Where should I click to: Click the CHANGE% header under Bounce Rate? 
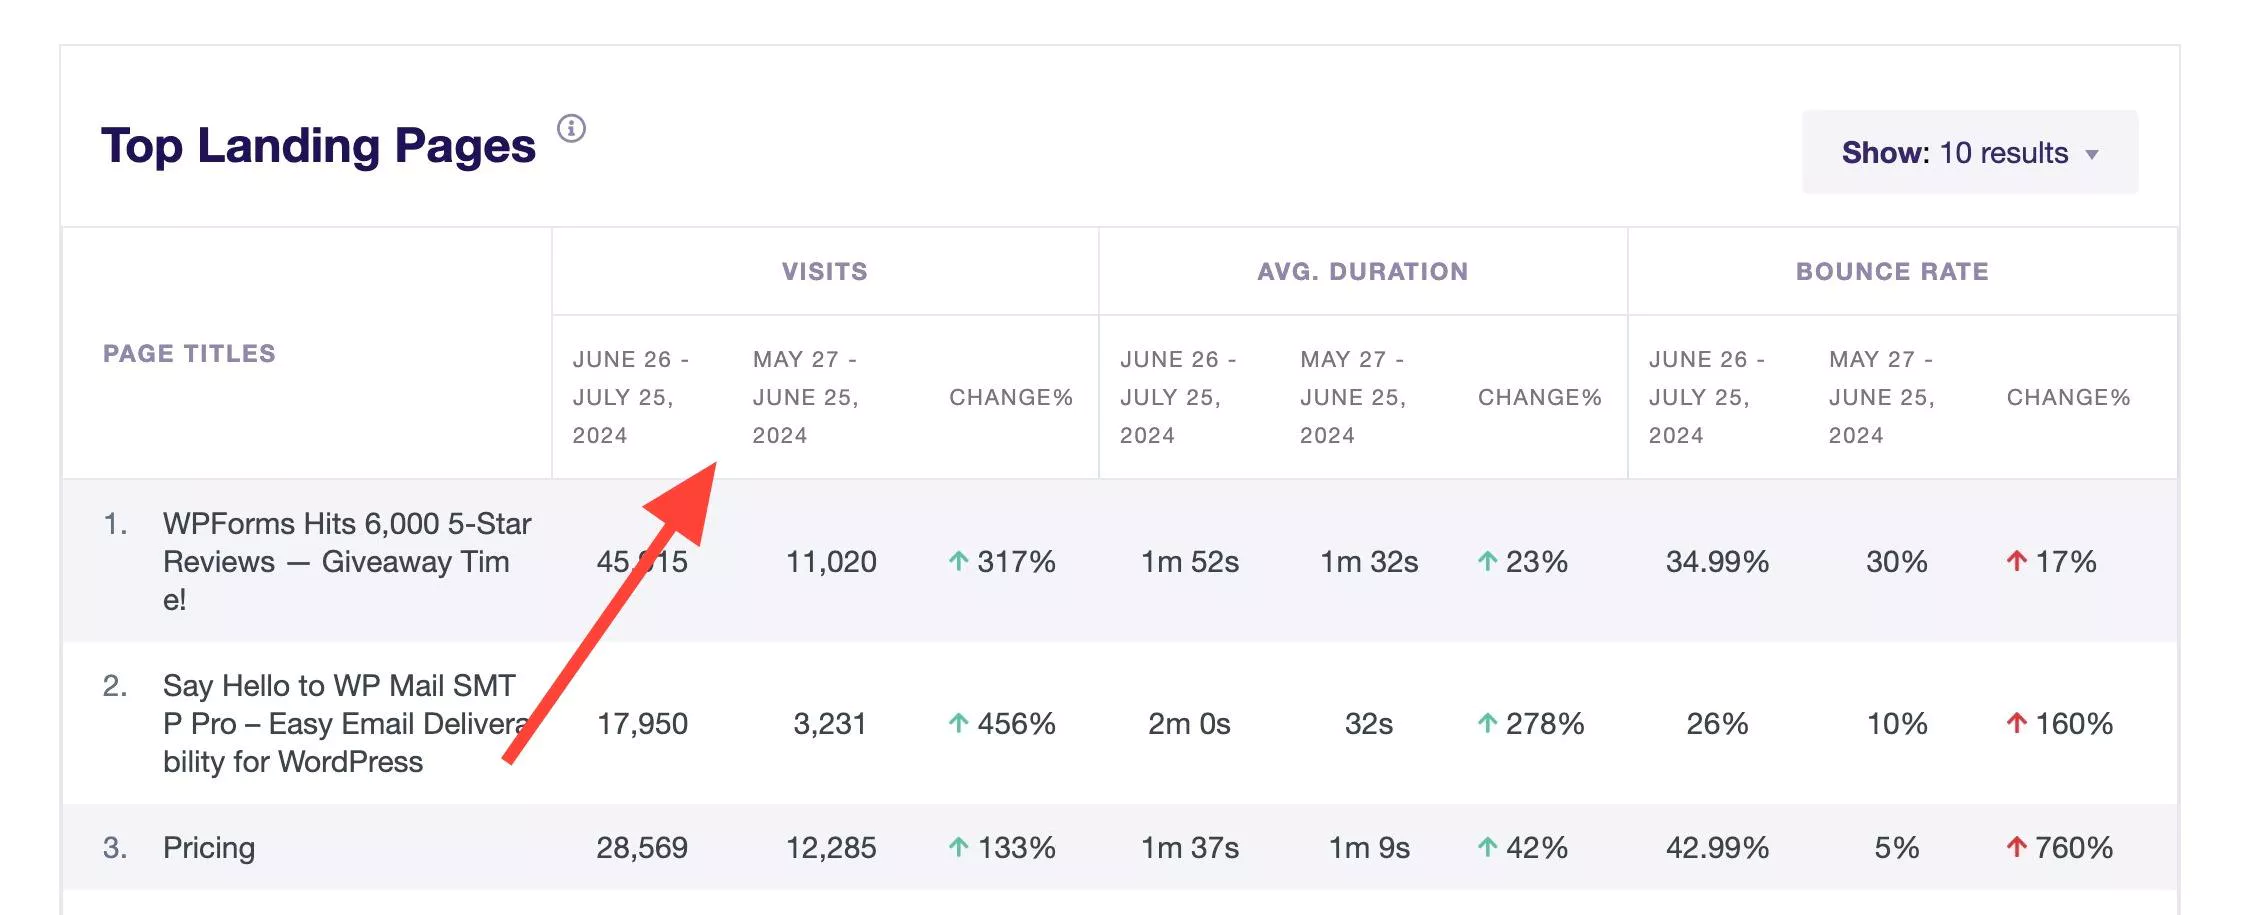2069,397
